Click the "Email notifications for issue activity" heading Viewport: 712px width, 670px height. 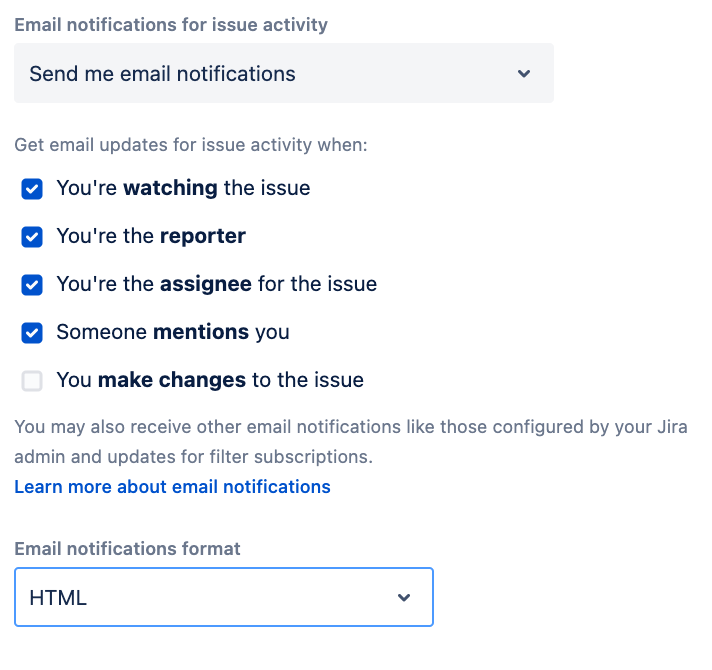pyautogui.click(x=171, y=24)
